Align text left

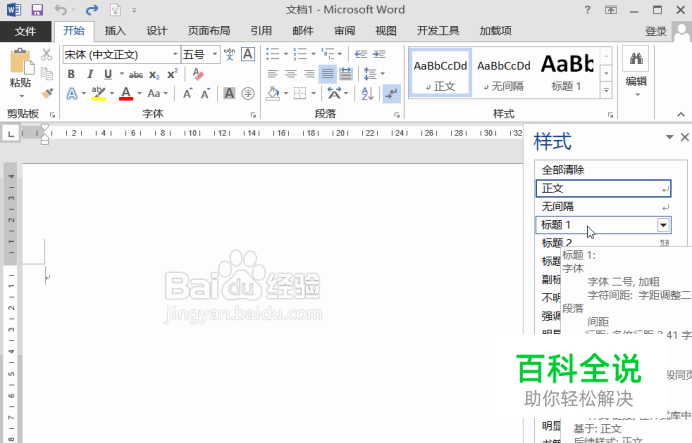272,74
